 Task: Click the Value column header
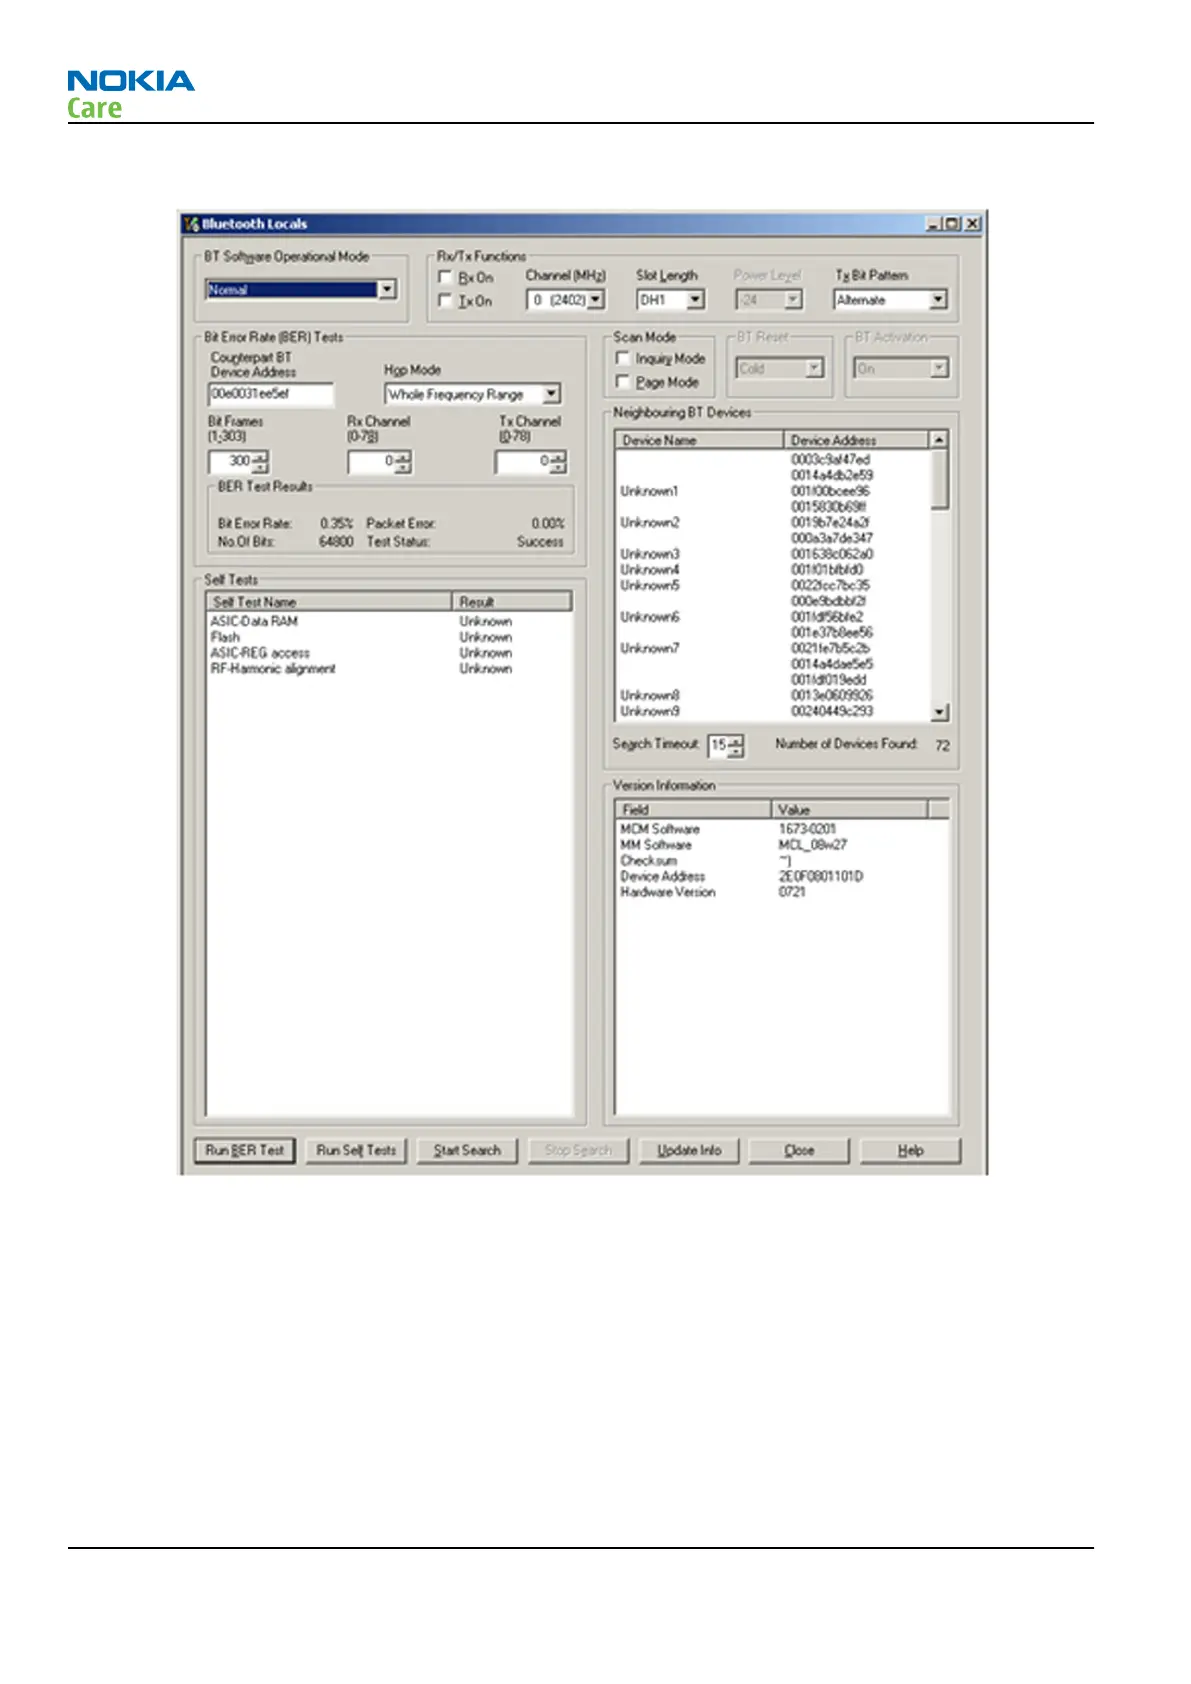pyautogui.click(x=850, y=810)
